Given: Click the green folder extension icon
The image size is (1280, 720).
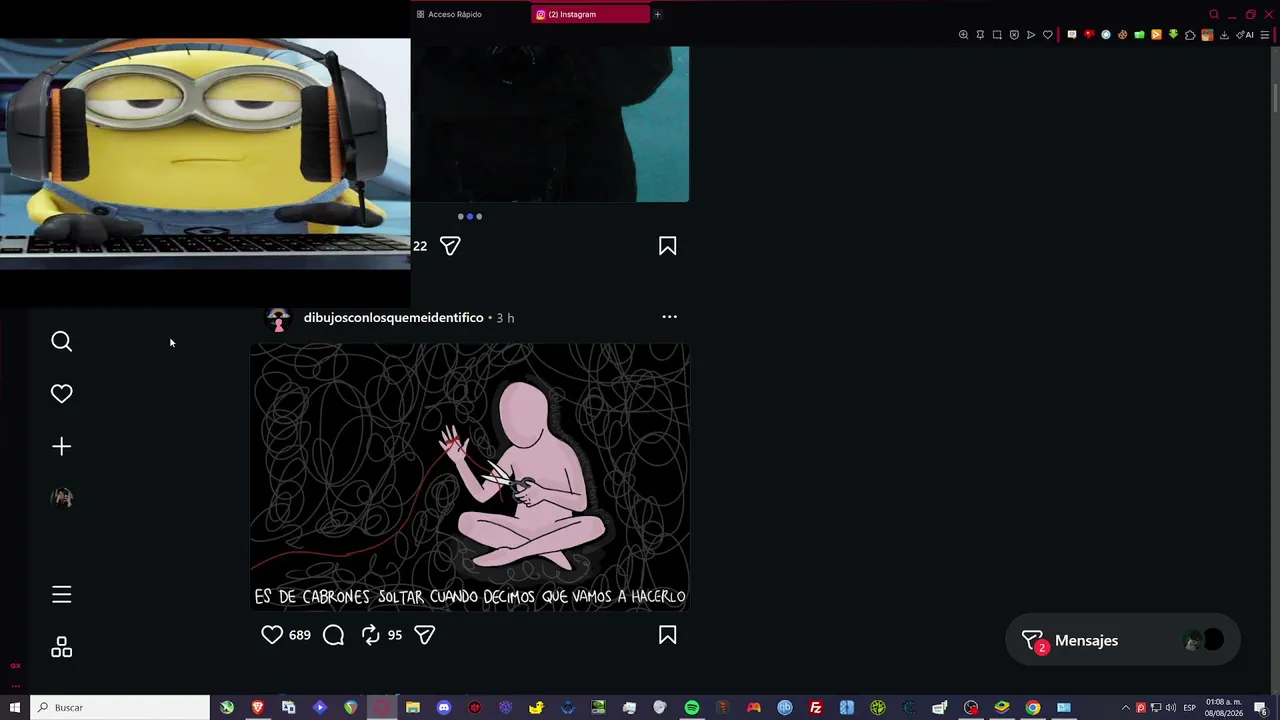Looking at the screenshot, I should pyautogui.click(x=1139, y=35).
